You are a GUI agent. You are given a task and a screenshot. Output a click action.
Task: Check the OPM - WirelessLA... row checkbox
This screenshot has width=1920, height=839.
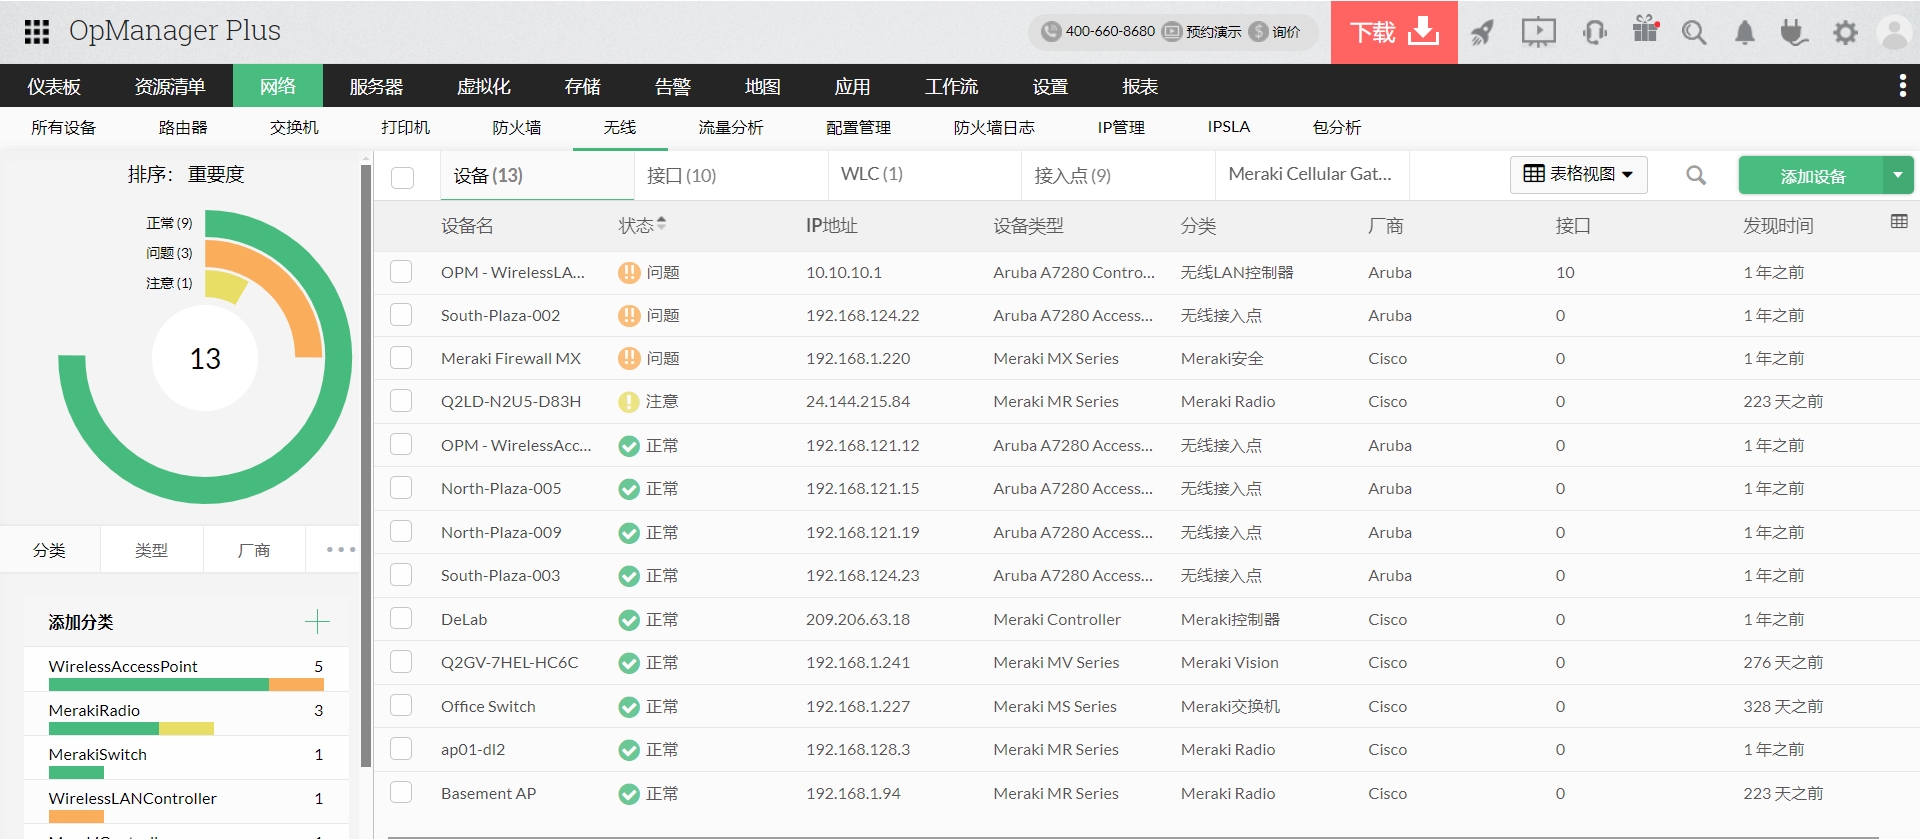click(401, 272)
